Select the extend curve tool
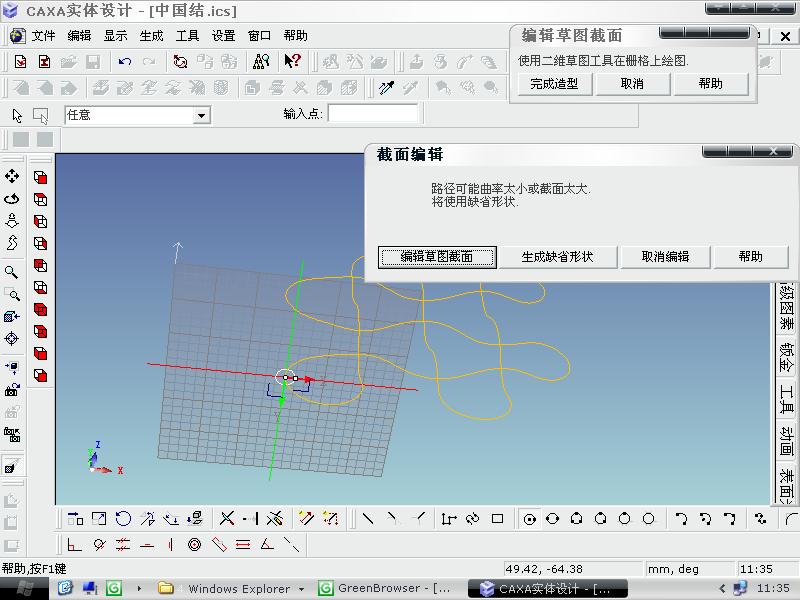 [252, 519]
